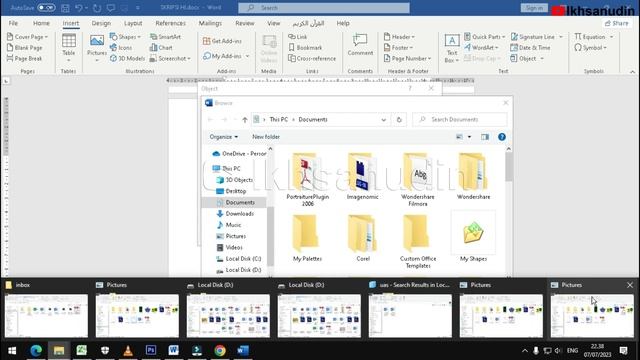This screenshot has height=360, width=640.
Task: Switch to the References tab
Action: click(x=171, y=23)
